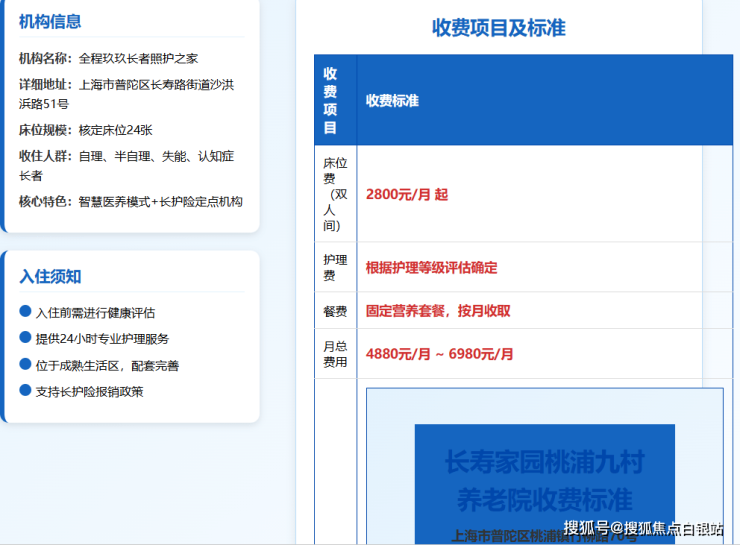The image size is (740, 545).
Task: Click 固定营养套餐，按月收取 cell
Action: [x=545, y=310]
